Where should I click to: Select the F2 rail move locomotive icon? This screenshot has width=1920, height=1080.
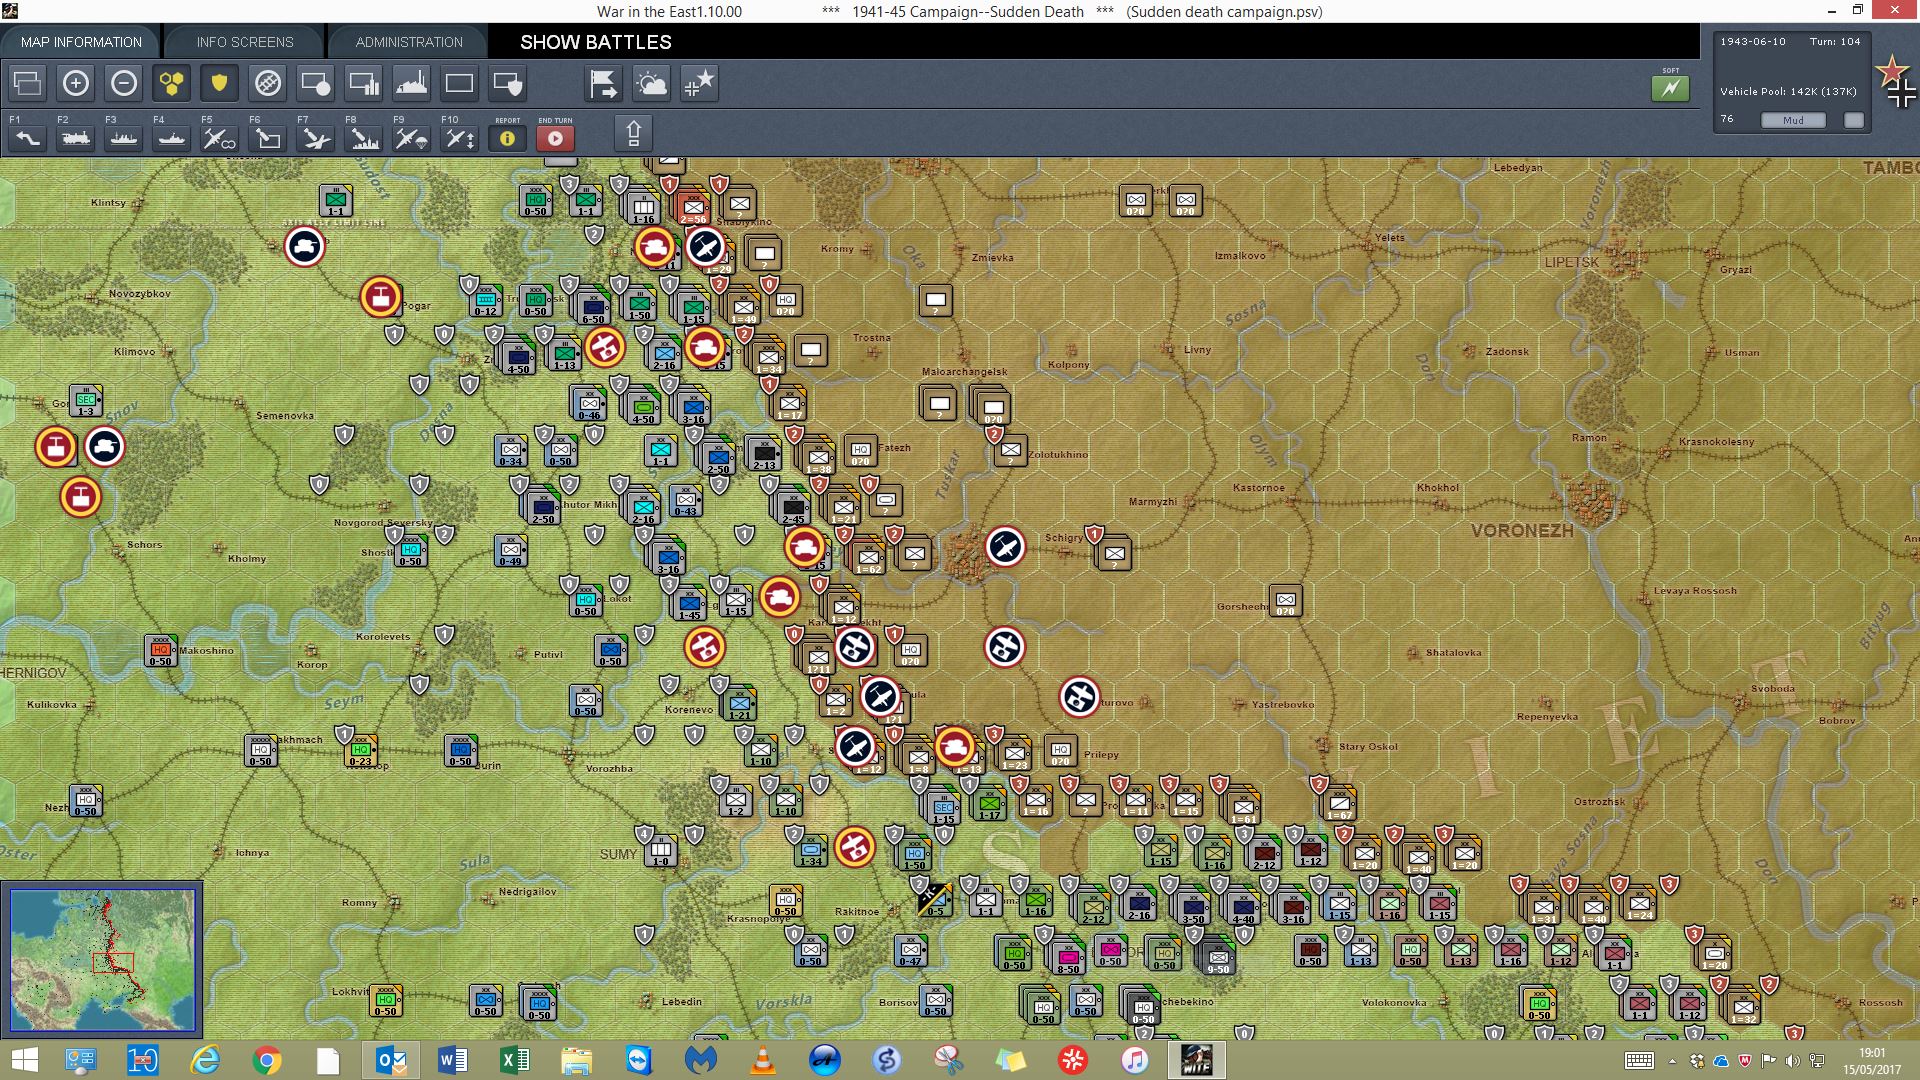(76, 137)
